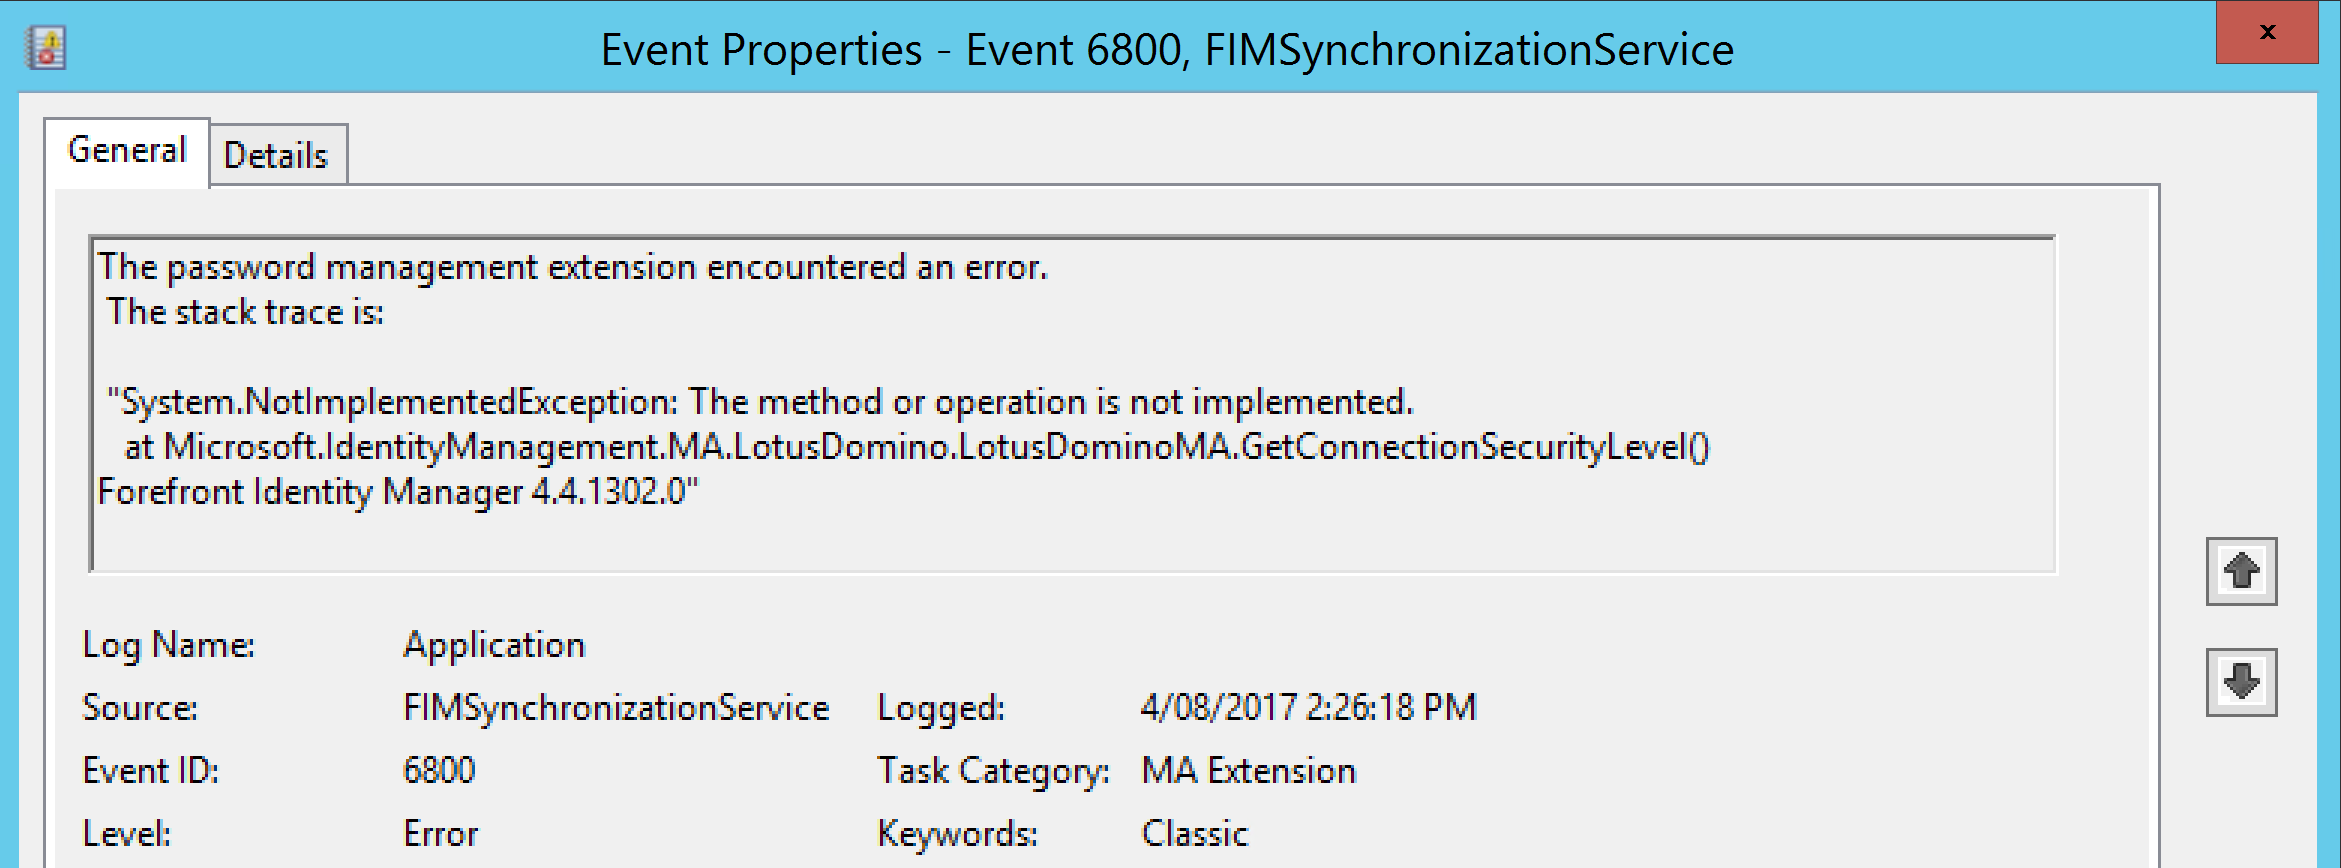Select the General tab
The height and width of the screenshot is (868, 2341).
click(x=126, y=149)
